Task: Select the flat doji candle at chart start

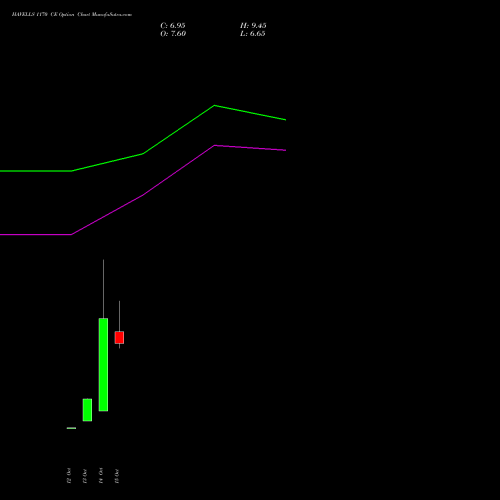Action: [71, 428]
